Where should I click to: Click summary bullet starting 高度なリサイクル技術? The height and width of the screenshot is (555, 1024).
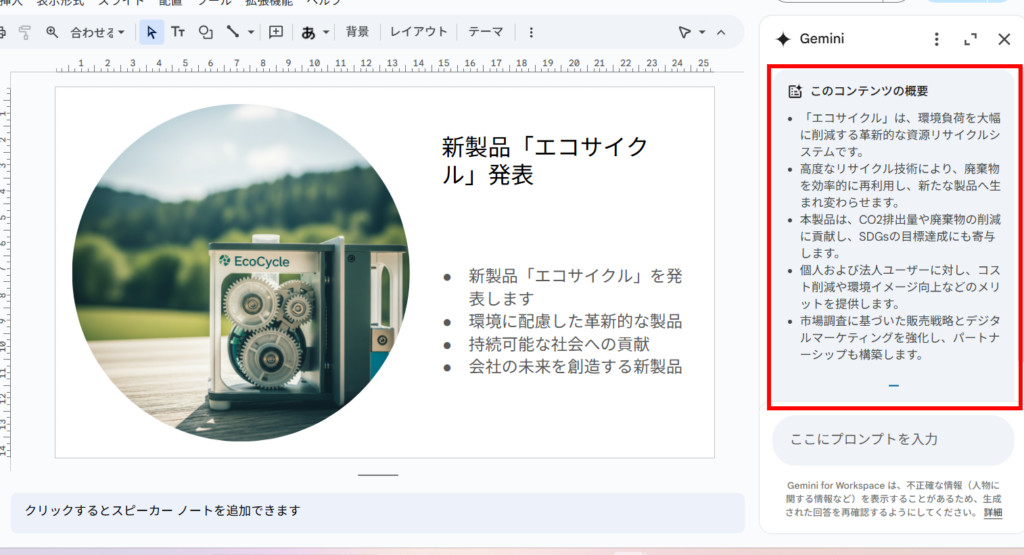(x=900, y=185)
